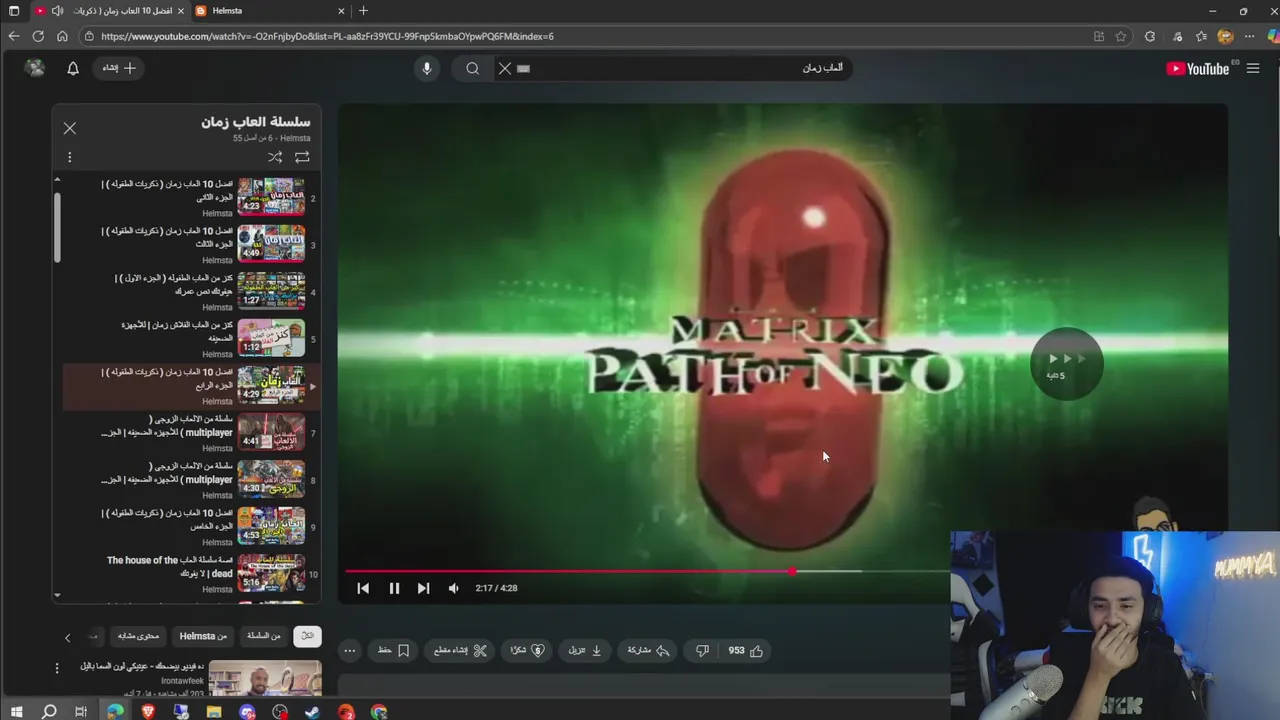Switch to the Helmsta browser tab
Image resolution: width=1280 pixels, height=720 pixels.
point(270,11)
